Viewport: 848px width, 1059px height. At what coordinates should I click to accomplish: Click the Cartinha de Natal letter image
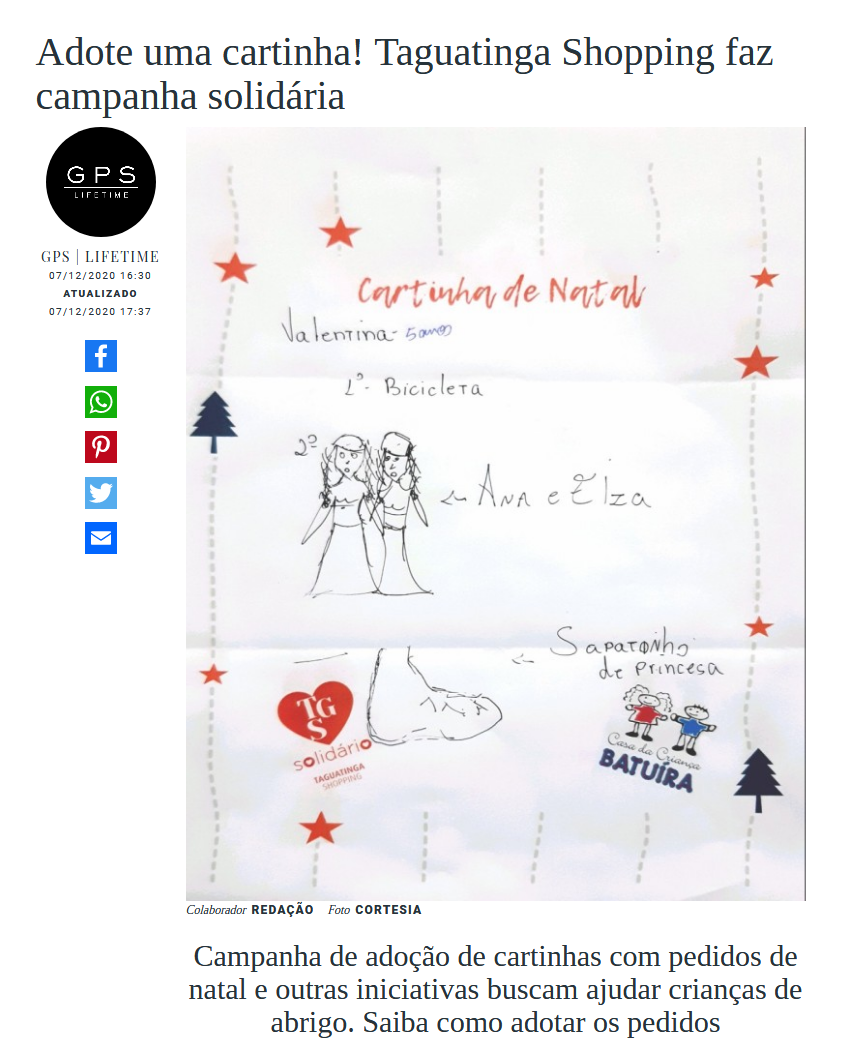(x=496, y=513)
